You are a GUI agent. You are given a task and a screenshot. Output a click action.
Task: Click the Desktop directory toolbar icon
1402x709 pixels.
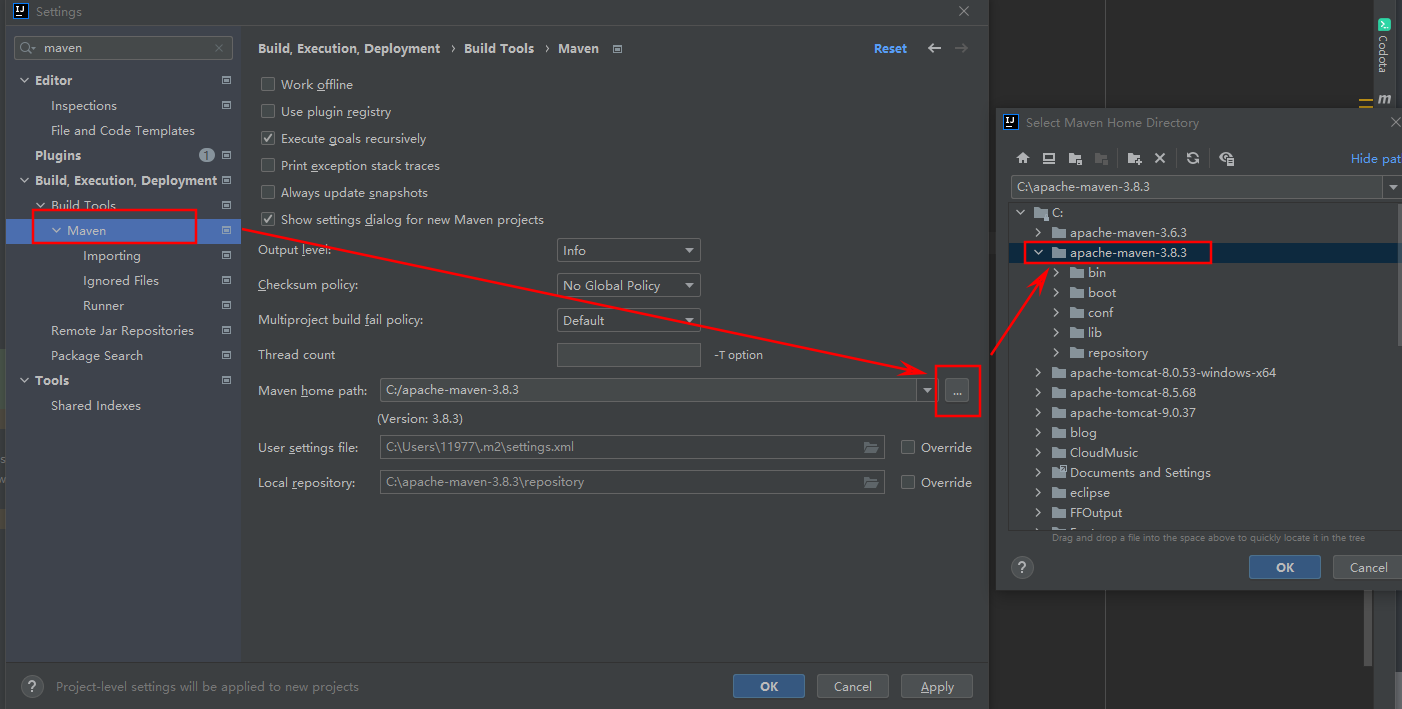coord(1048,158)
